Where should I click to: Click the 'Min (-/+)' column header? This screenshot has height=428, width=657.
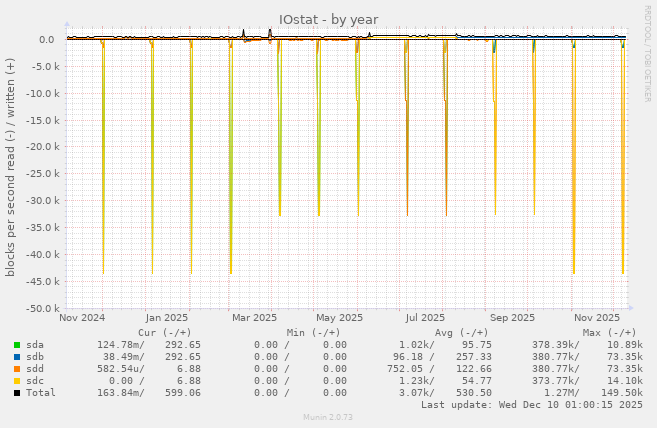pos(312,332)
